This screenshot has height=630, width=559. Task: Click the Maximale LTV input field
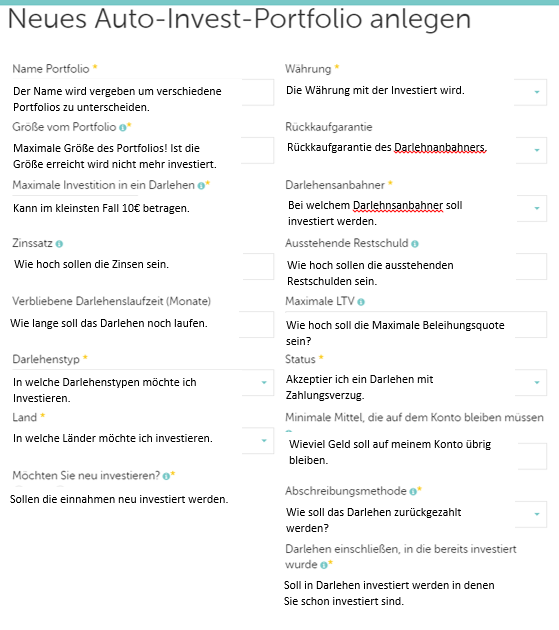416,324
